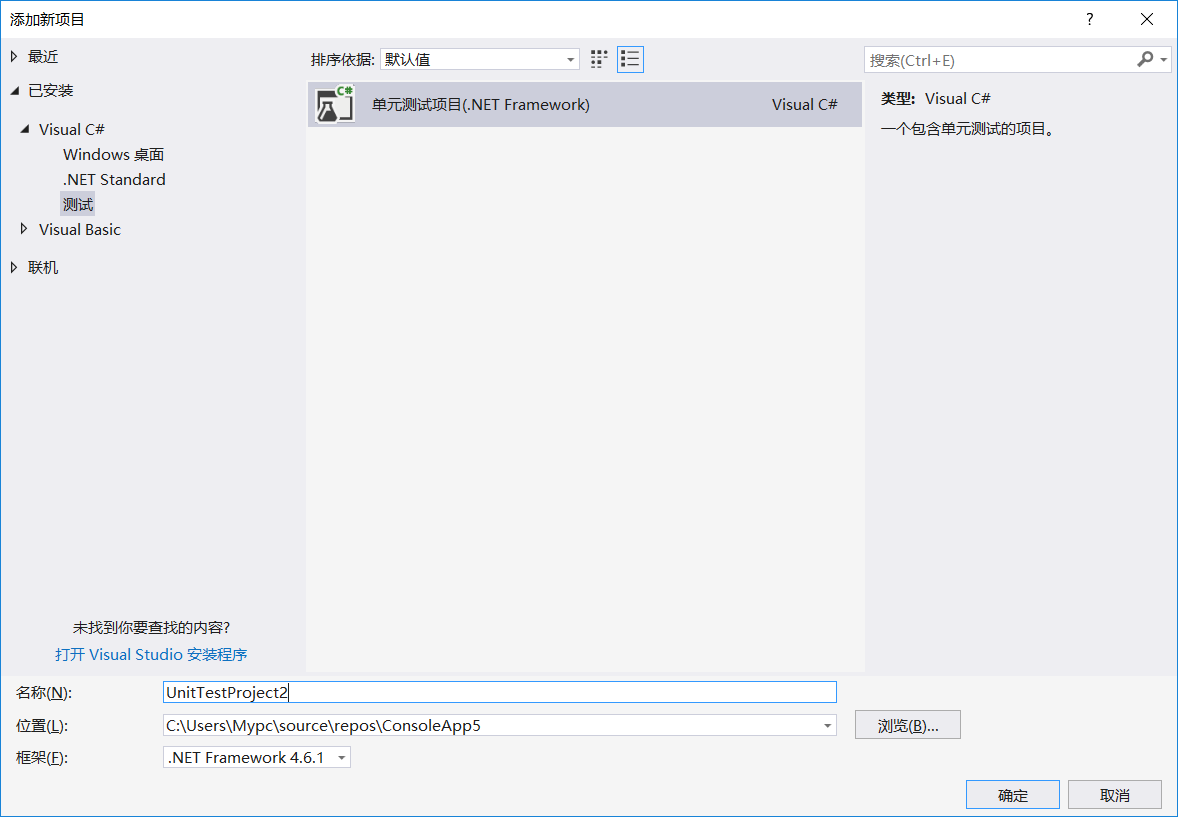
Task: Open the help question mark button
Action: pos(1089,20)
